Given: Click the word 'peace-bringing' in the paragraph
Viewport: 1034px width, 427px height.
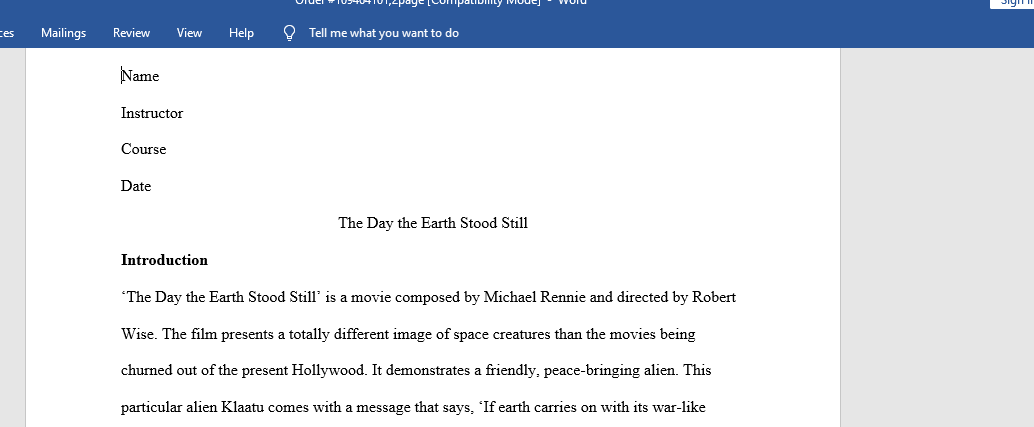Looking at the screenshot, I should click(x=592, y=370).
